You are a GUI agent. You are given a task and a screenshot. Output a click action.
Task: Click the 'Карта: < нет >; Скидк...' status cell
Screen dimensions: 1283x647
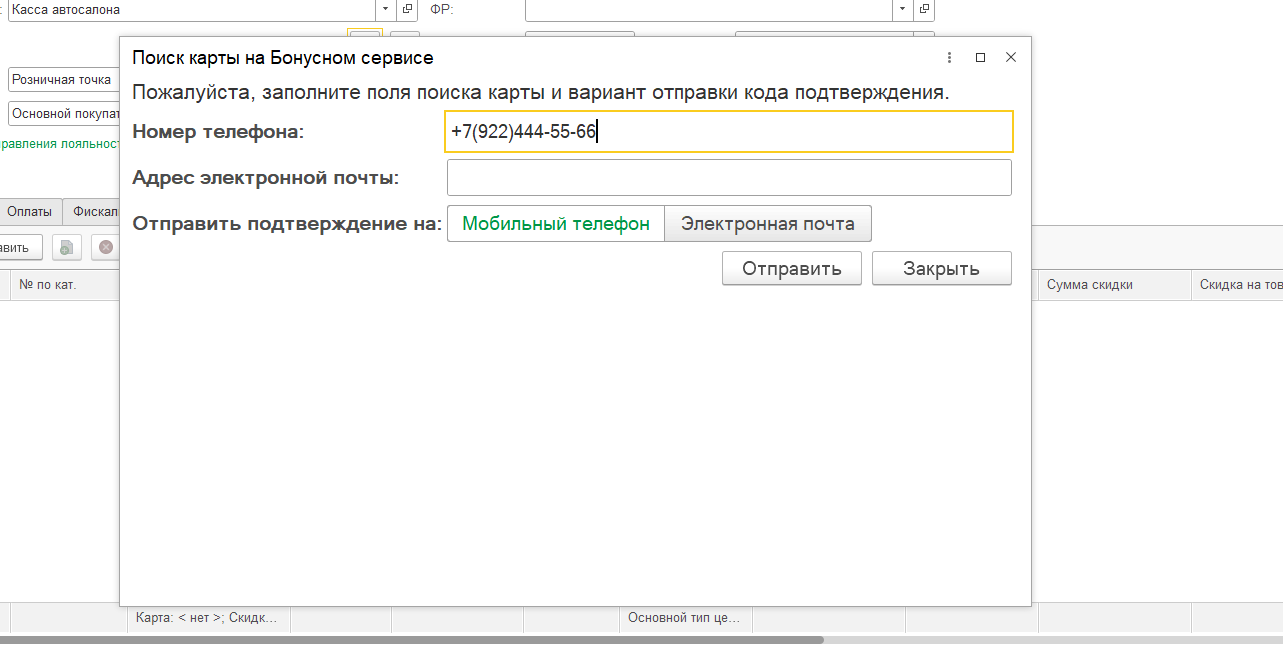coord(211,618)
